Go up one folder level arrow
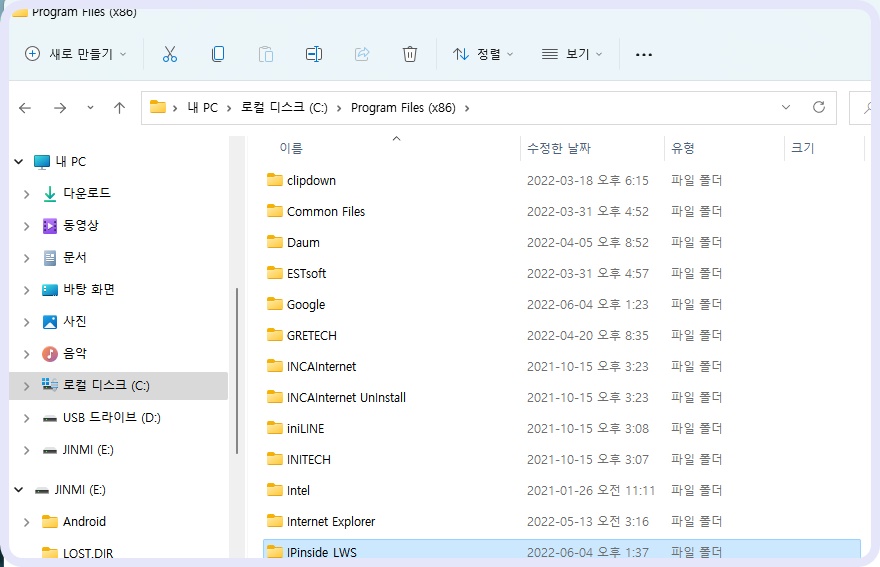This screenshot has height=567, width=880. coord(119,108)
